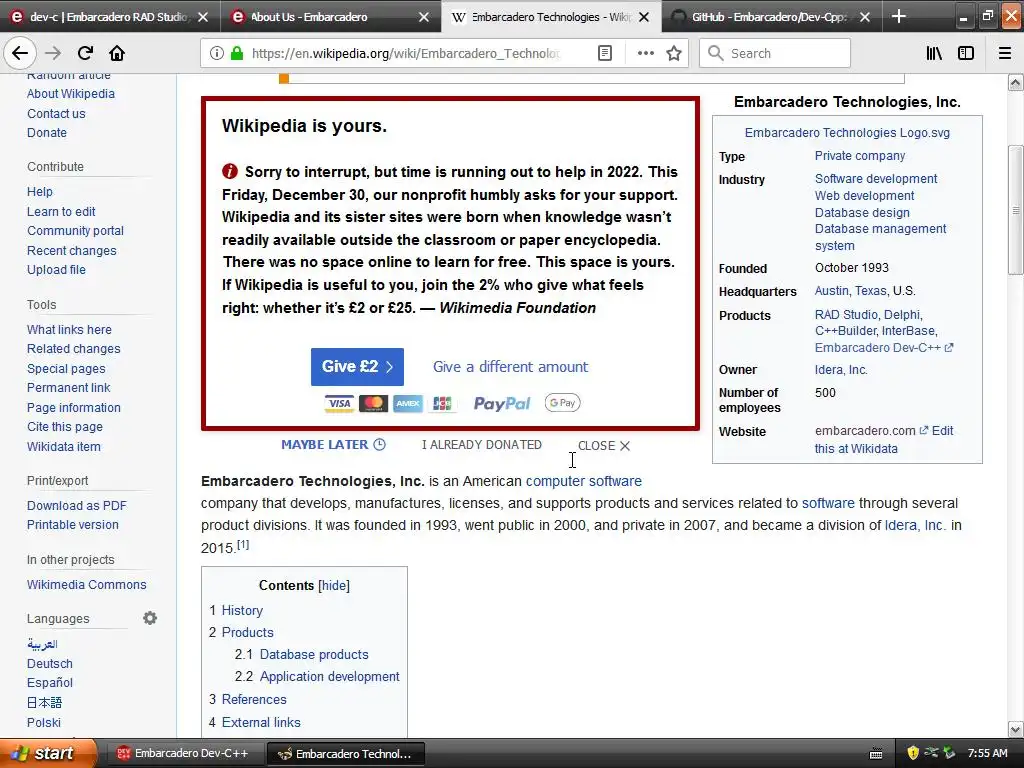Viewport: 1024px width, 768px height.
Task: Toggle the sidebar icon in toolbar
Action: tap(966, 53)
